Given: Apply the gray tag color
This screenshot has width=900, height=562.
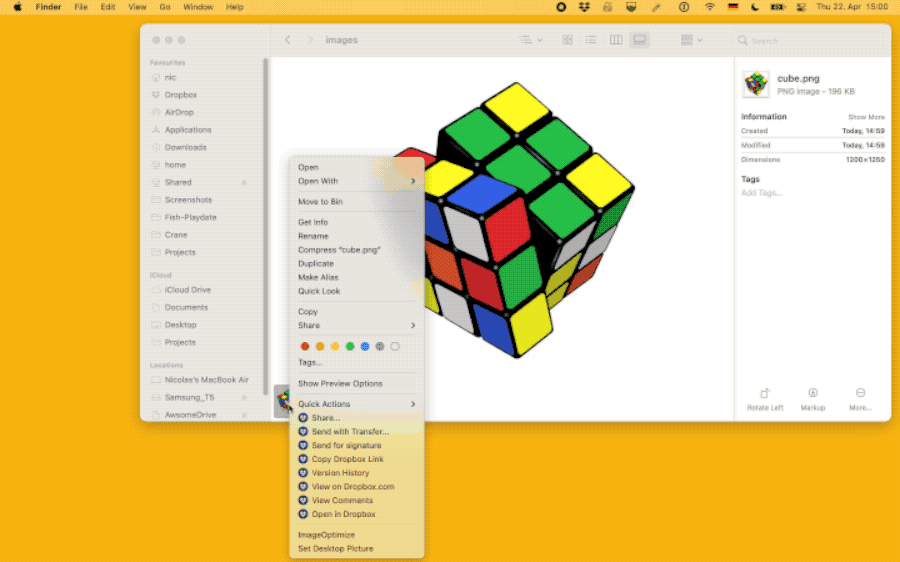Looking at the screenshot, I should (379, 346).
